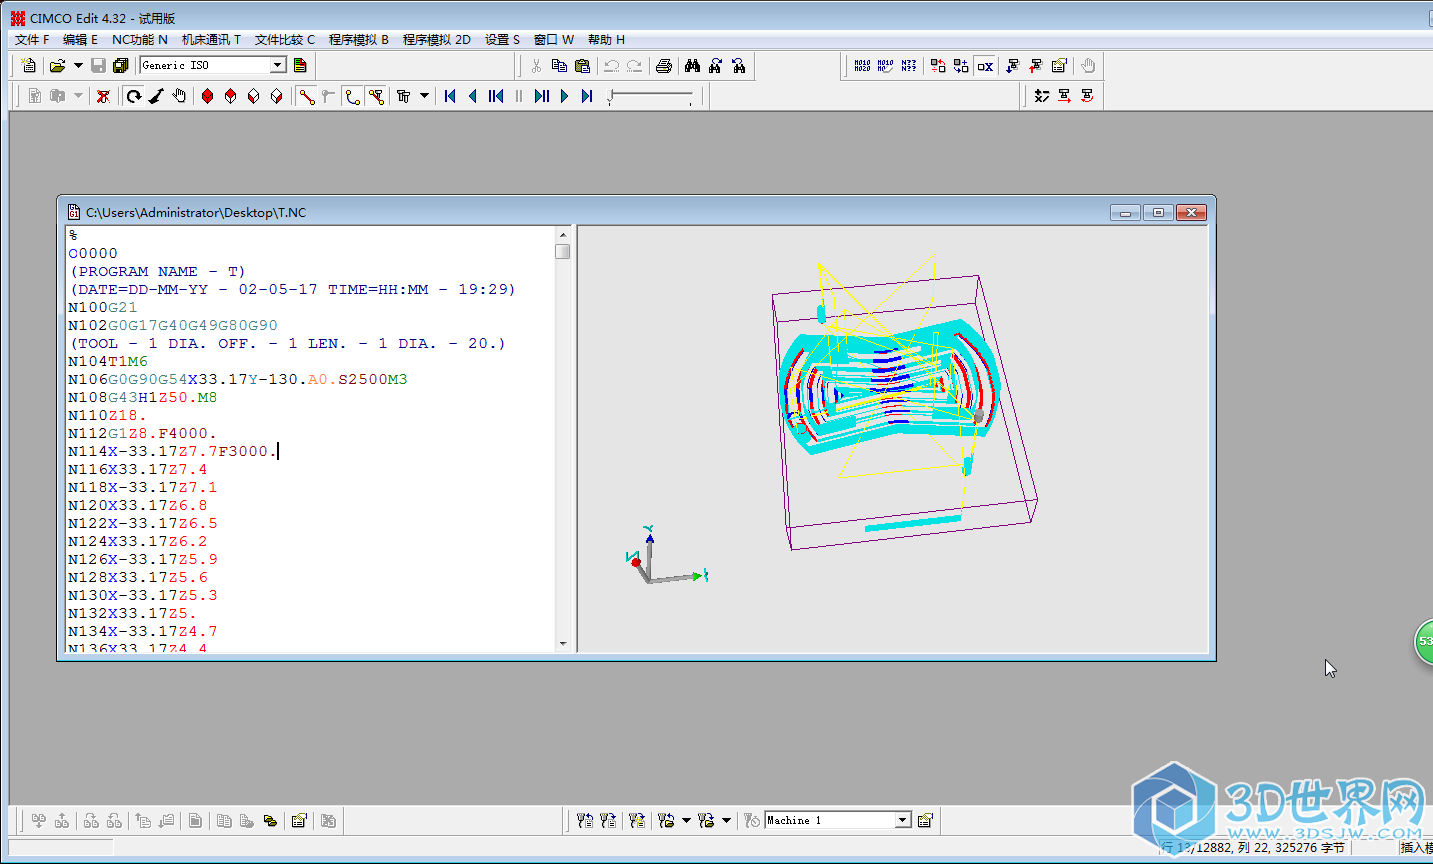This screenshot has height=864, width=1433.
Task: Expand the first DNC transfer dropdown arrow
Action: 687,821
